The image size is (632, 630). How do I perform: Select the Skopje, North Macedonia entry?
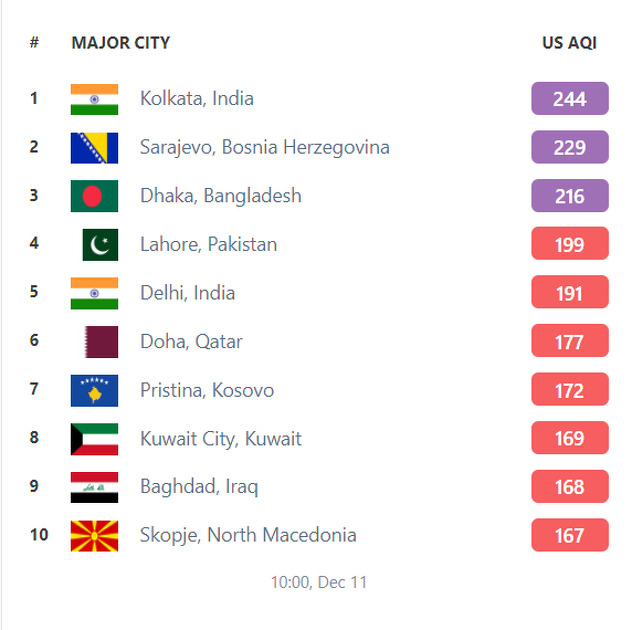[x=248, y=536]
